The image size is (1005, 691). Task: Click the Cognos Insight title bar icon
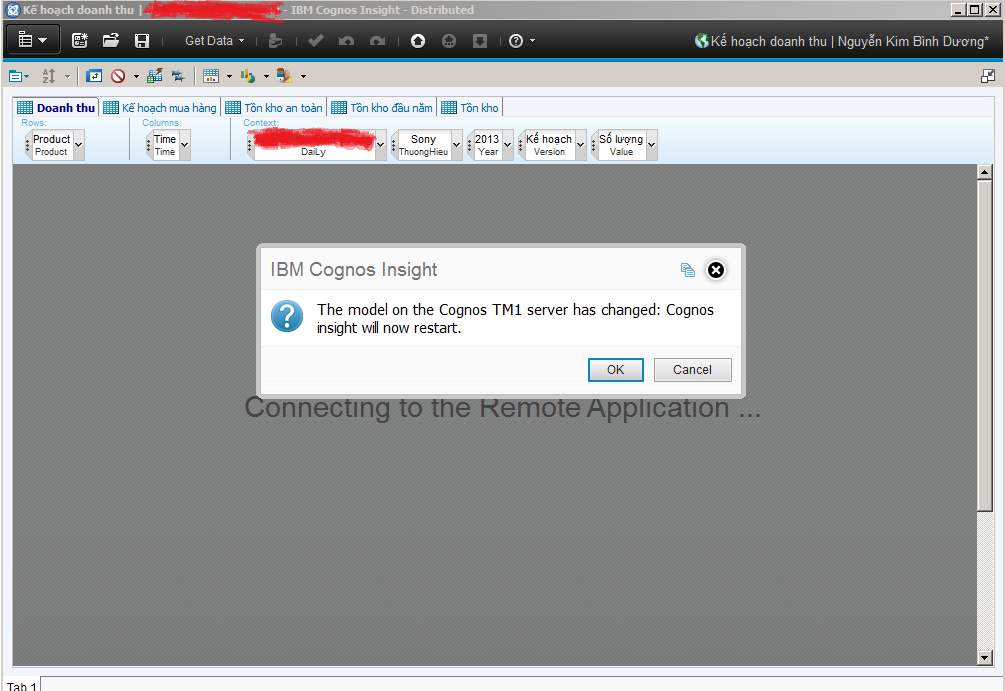click(12, 10)
